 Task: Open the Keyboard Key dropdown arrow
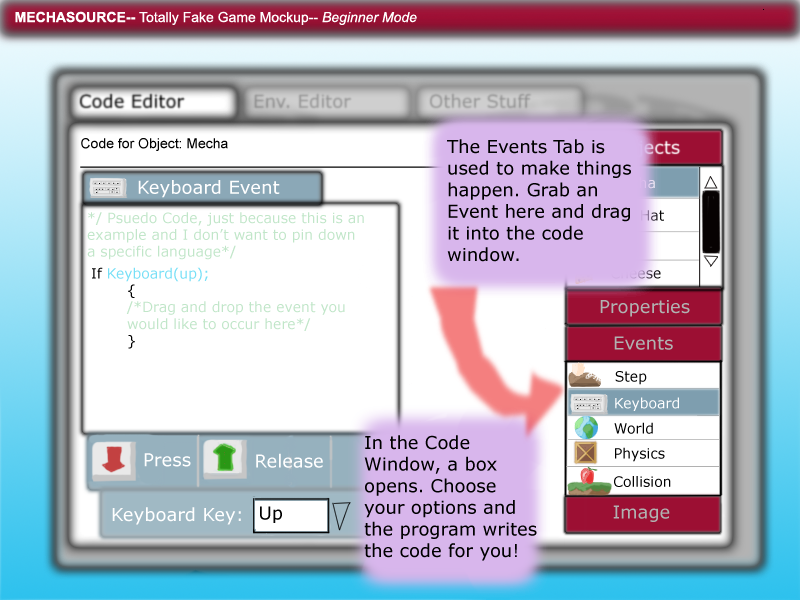(341, 515)
